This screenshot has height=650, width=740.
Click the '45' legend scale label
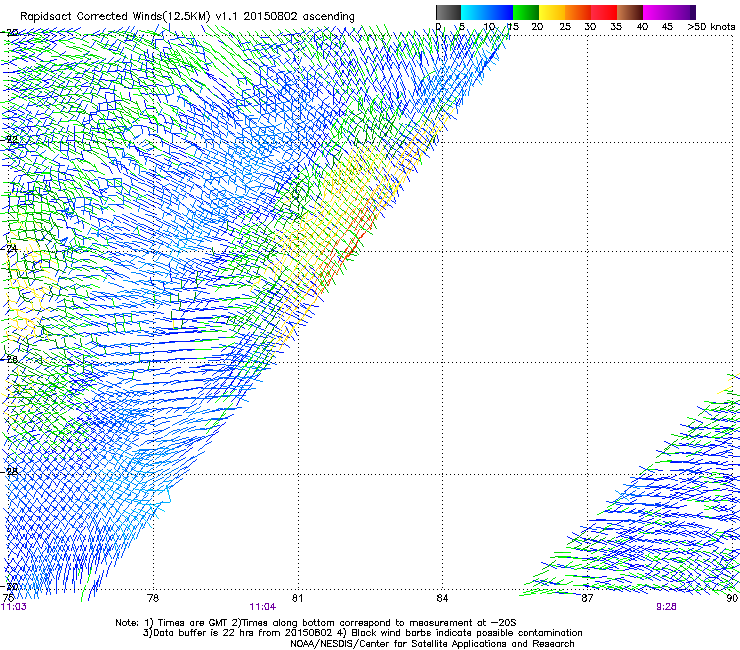[667, 27]
